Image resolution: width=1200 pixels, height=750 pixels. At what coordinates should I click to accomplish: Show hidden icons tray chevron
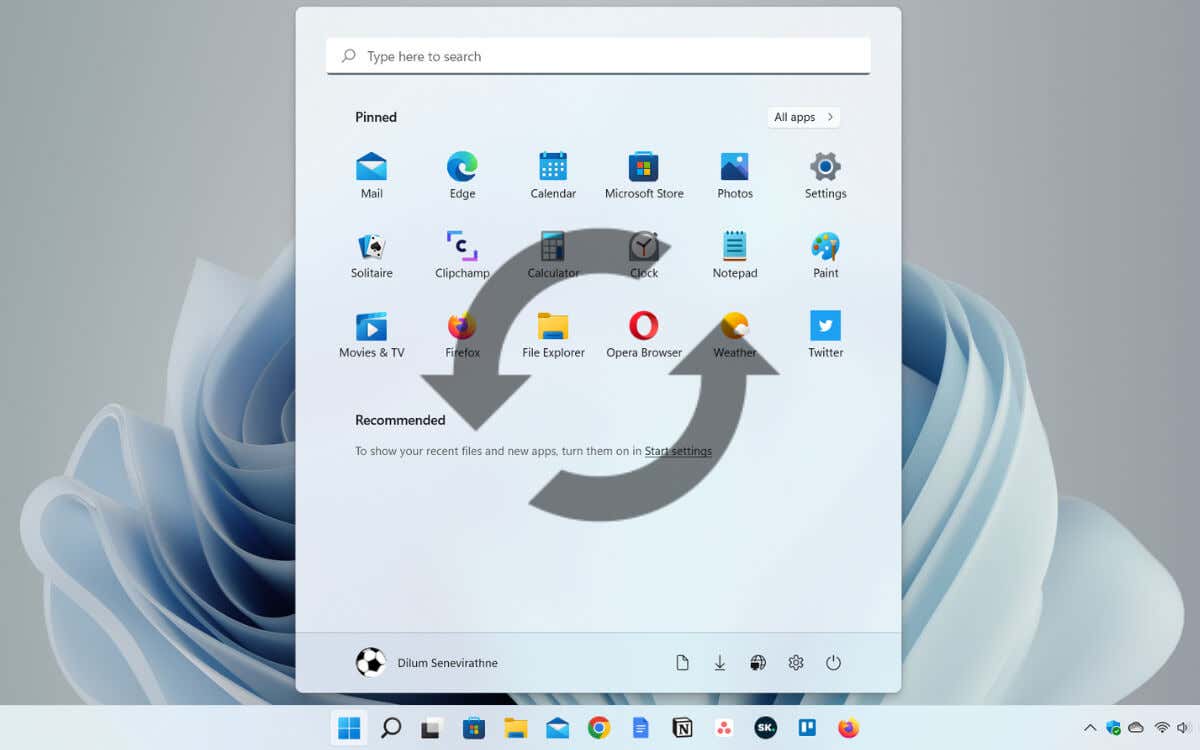coord(1090,728)
